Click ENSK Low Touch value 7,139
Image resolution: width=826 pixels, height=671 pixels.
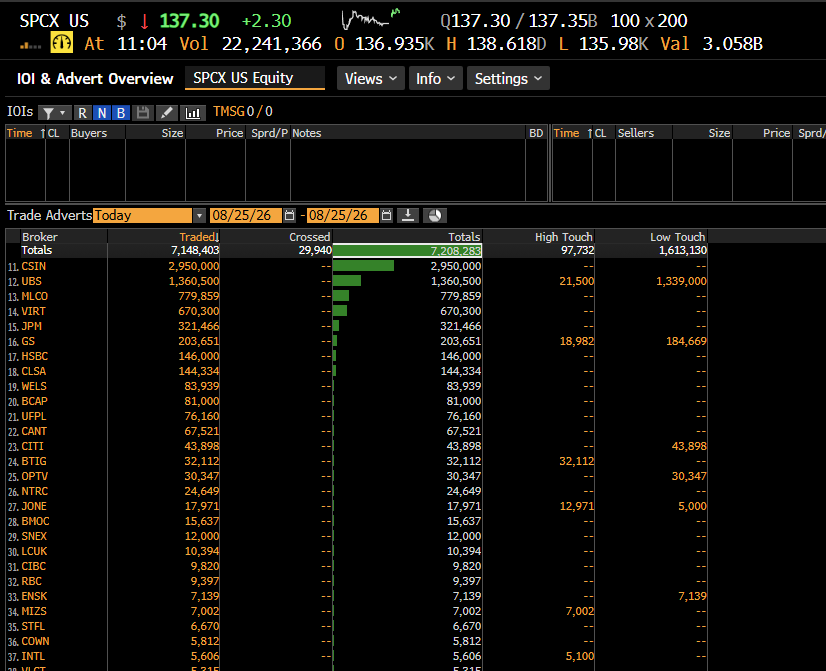(692, 597)
